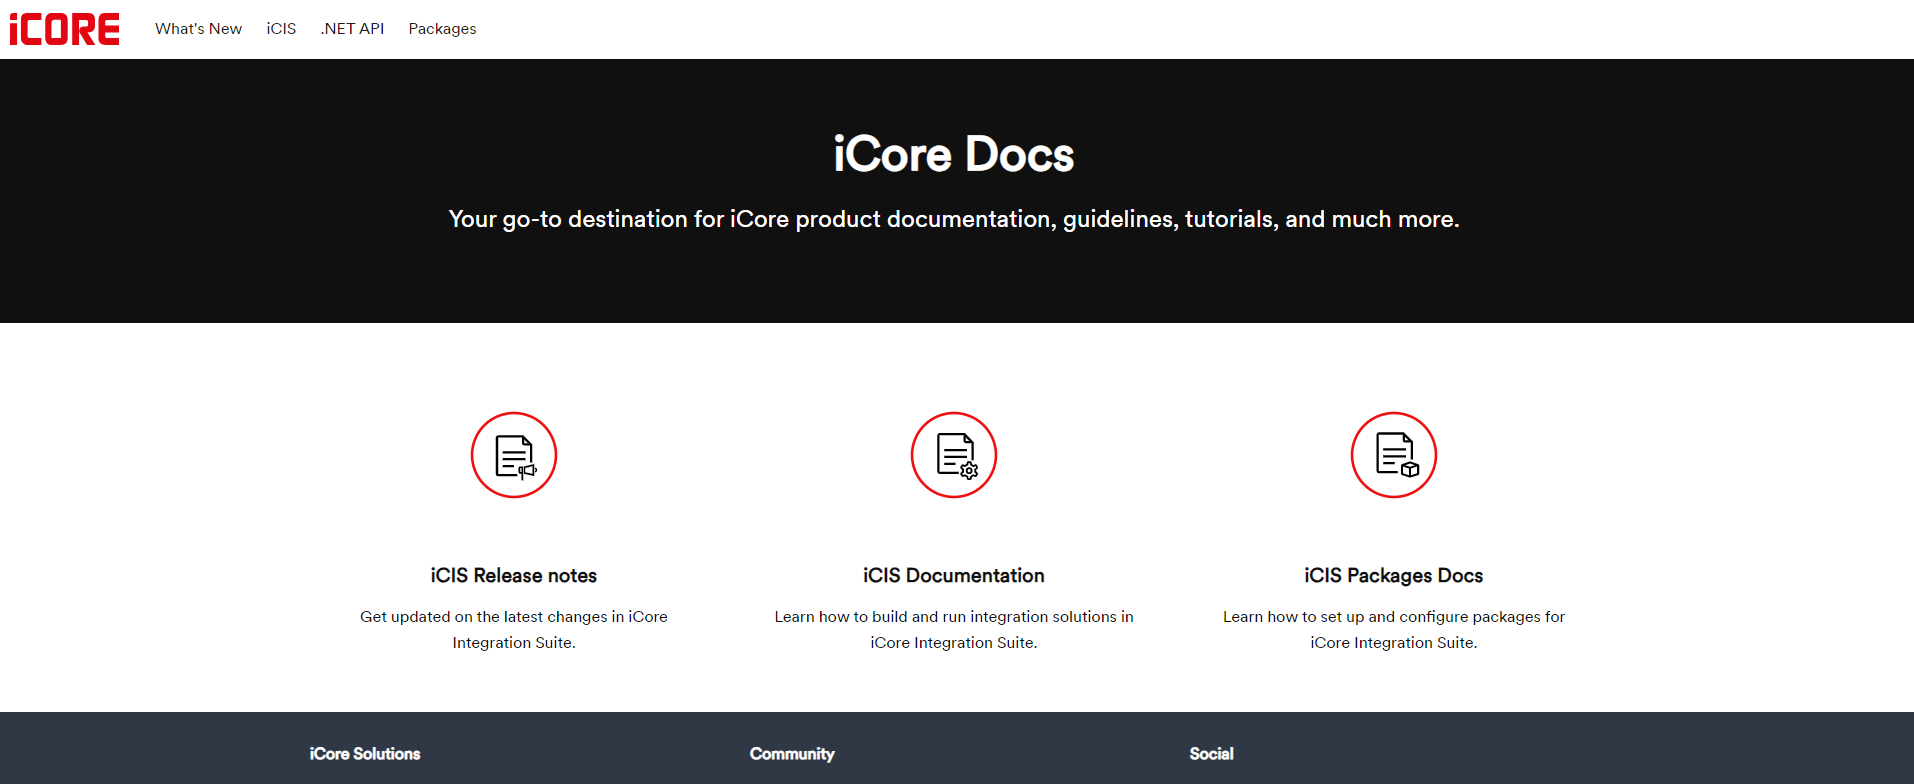Click the packages box document icon

coord(1394,455)
